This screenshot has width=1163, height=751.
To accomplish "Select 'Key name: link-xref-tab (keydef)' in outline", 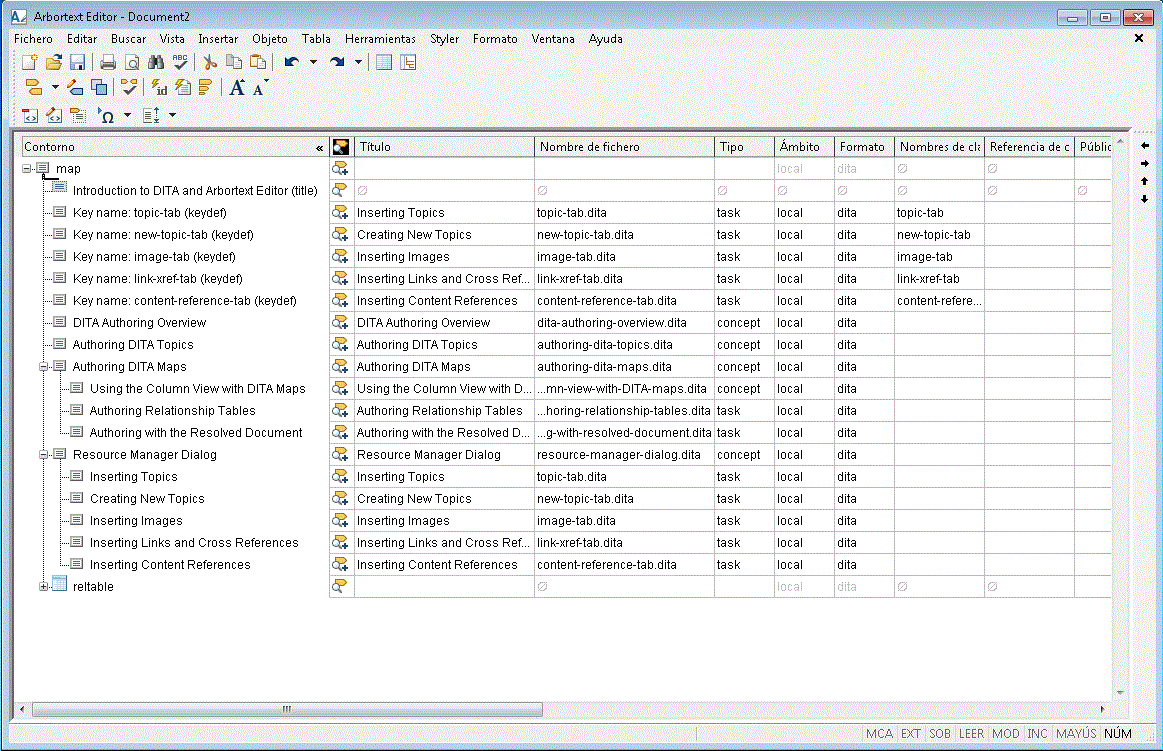I will pyautogui.click(x=157, y=279).
